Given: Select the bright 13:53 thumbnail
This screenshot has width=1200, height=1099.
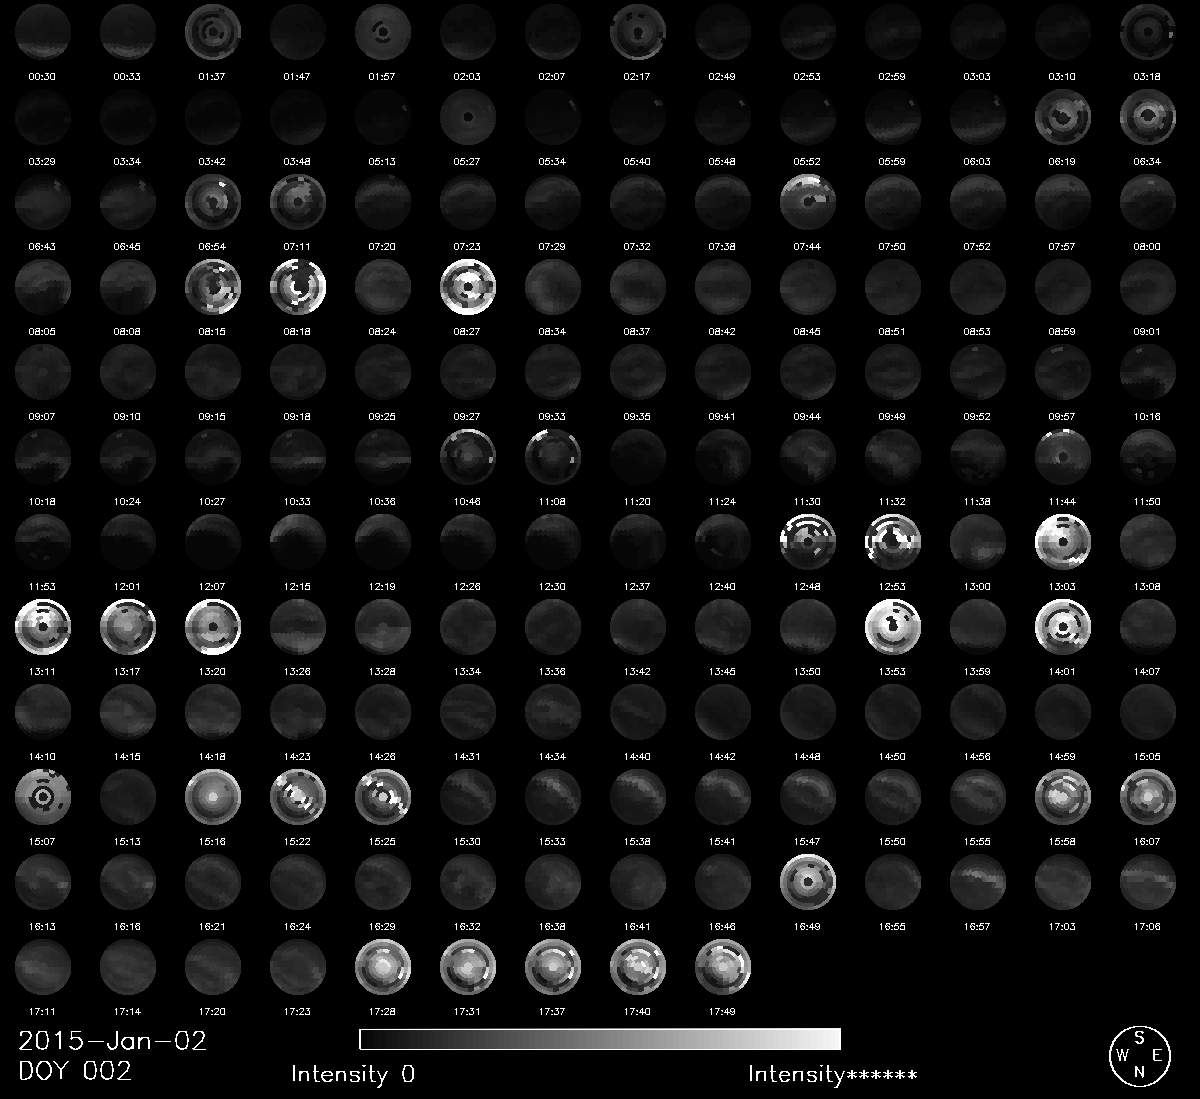Looking at the screenshot, I should [x=893, y=627].
